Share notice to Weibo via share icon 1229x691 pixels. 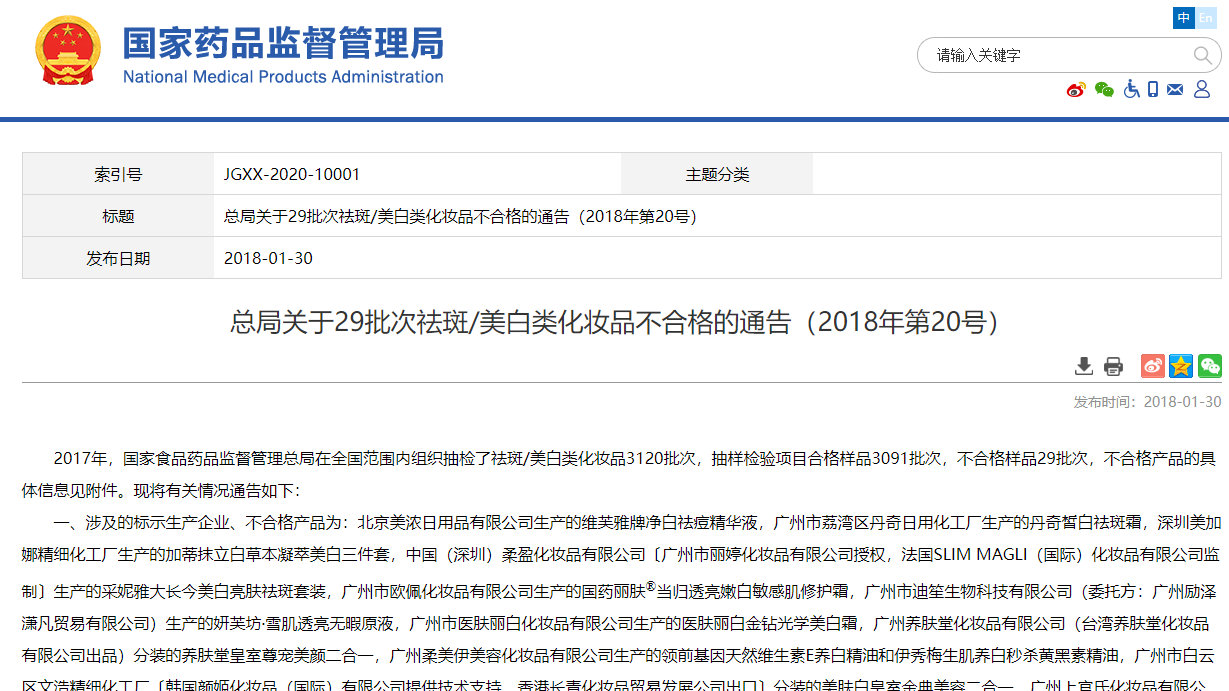pos(1153,366)
